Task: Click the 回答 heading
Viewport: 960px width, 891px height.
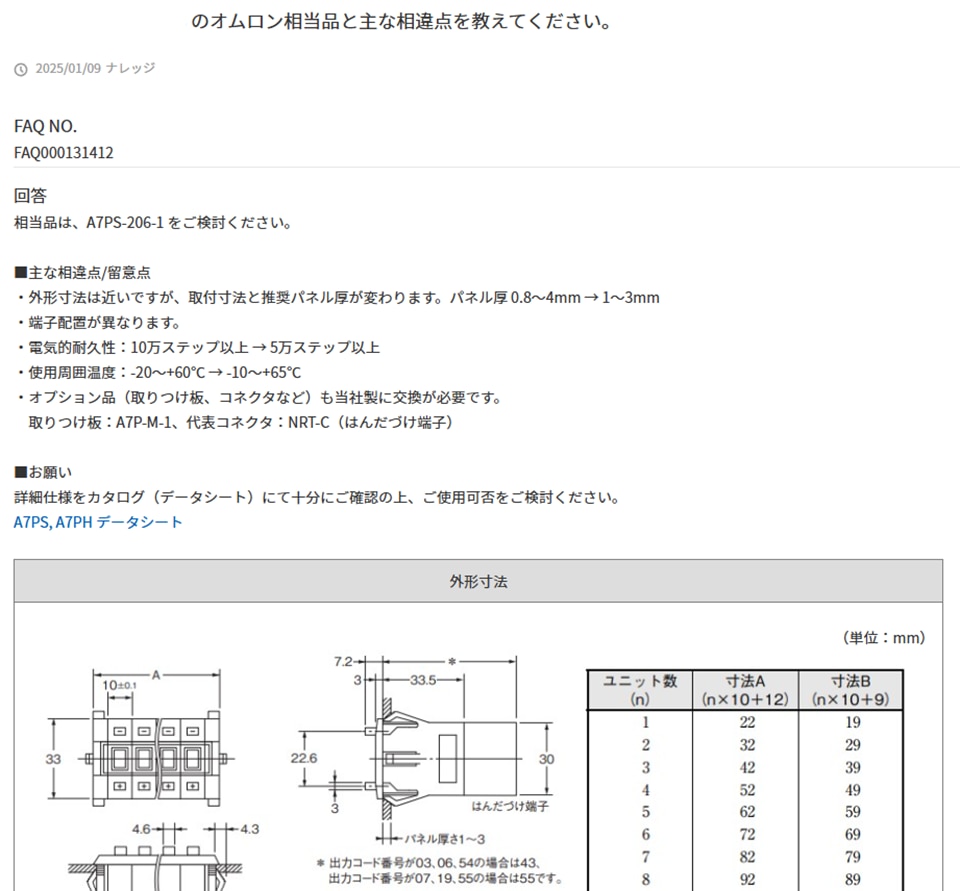Action: click(x=30, y=196)
